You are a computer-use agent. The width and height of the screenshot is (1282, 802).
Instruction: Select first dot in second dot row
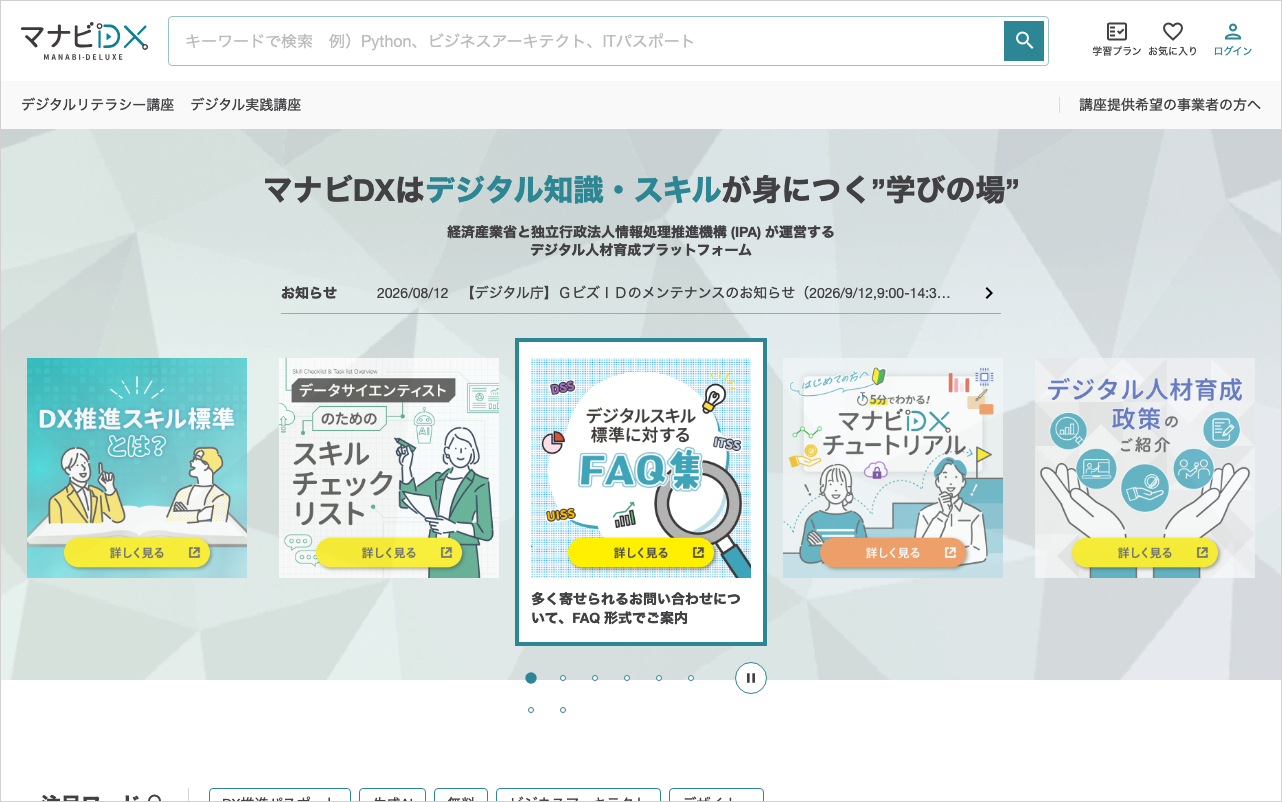tap(531, 710)
